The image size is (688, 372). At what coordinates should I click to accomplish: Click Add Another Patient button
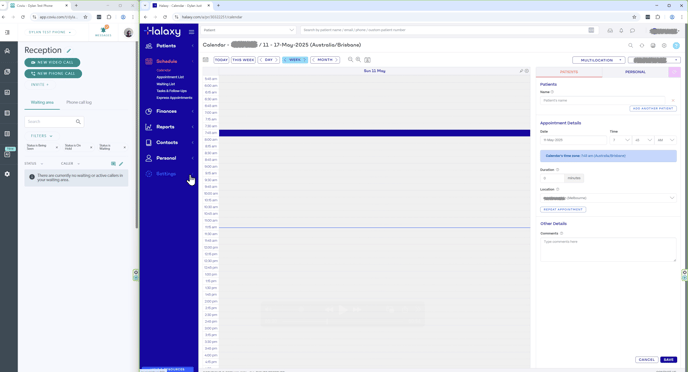[x=653, y=108]
